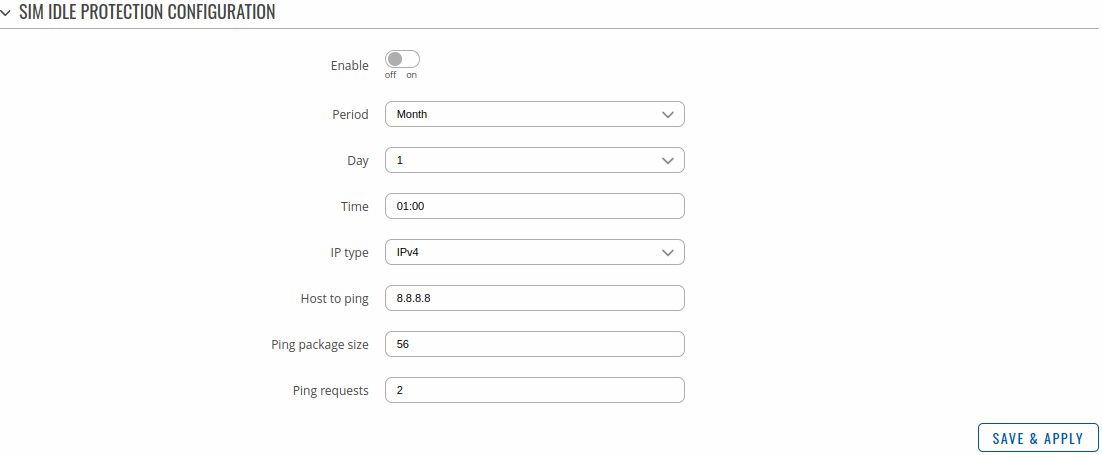This screenshot has width=1102, height=455.
Task: Click the SIM Idle Protection Configuration heading
Action: point(147,12)
